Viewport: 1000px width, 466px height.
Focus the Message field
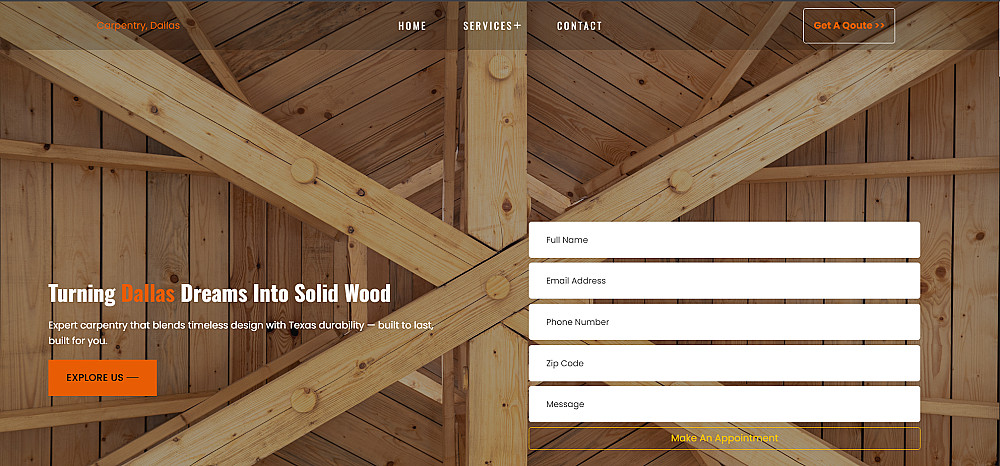[724, 404]
